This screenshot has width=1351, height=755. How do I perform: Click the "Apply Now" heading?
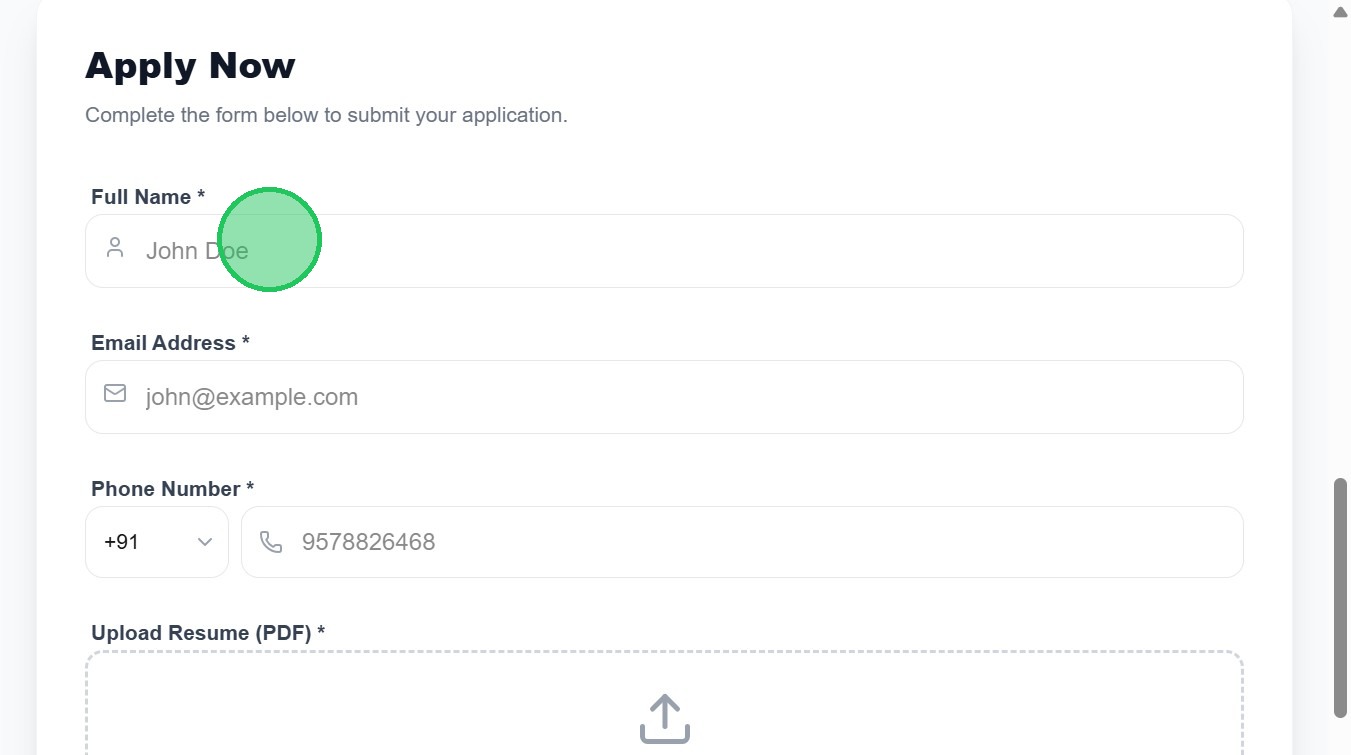(190, 66)
